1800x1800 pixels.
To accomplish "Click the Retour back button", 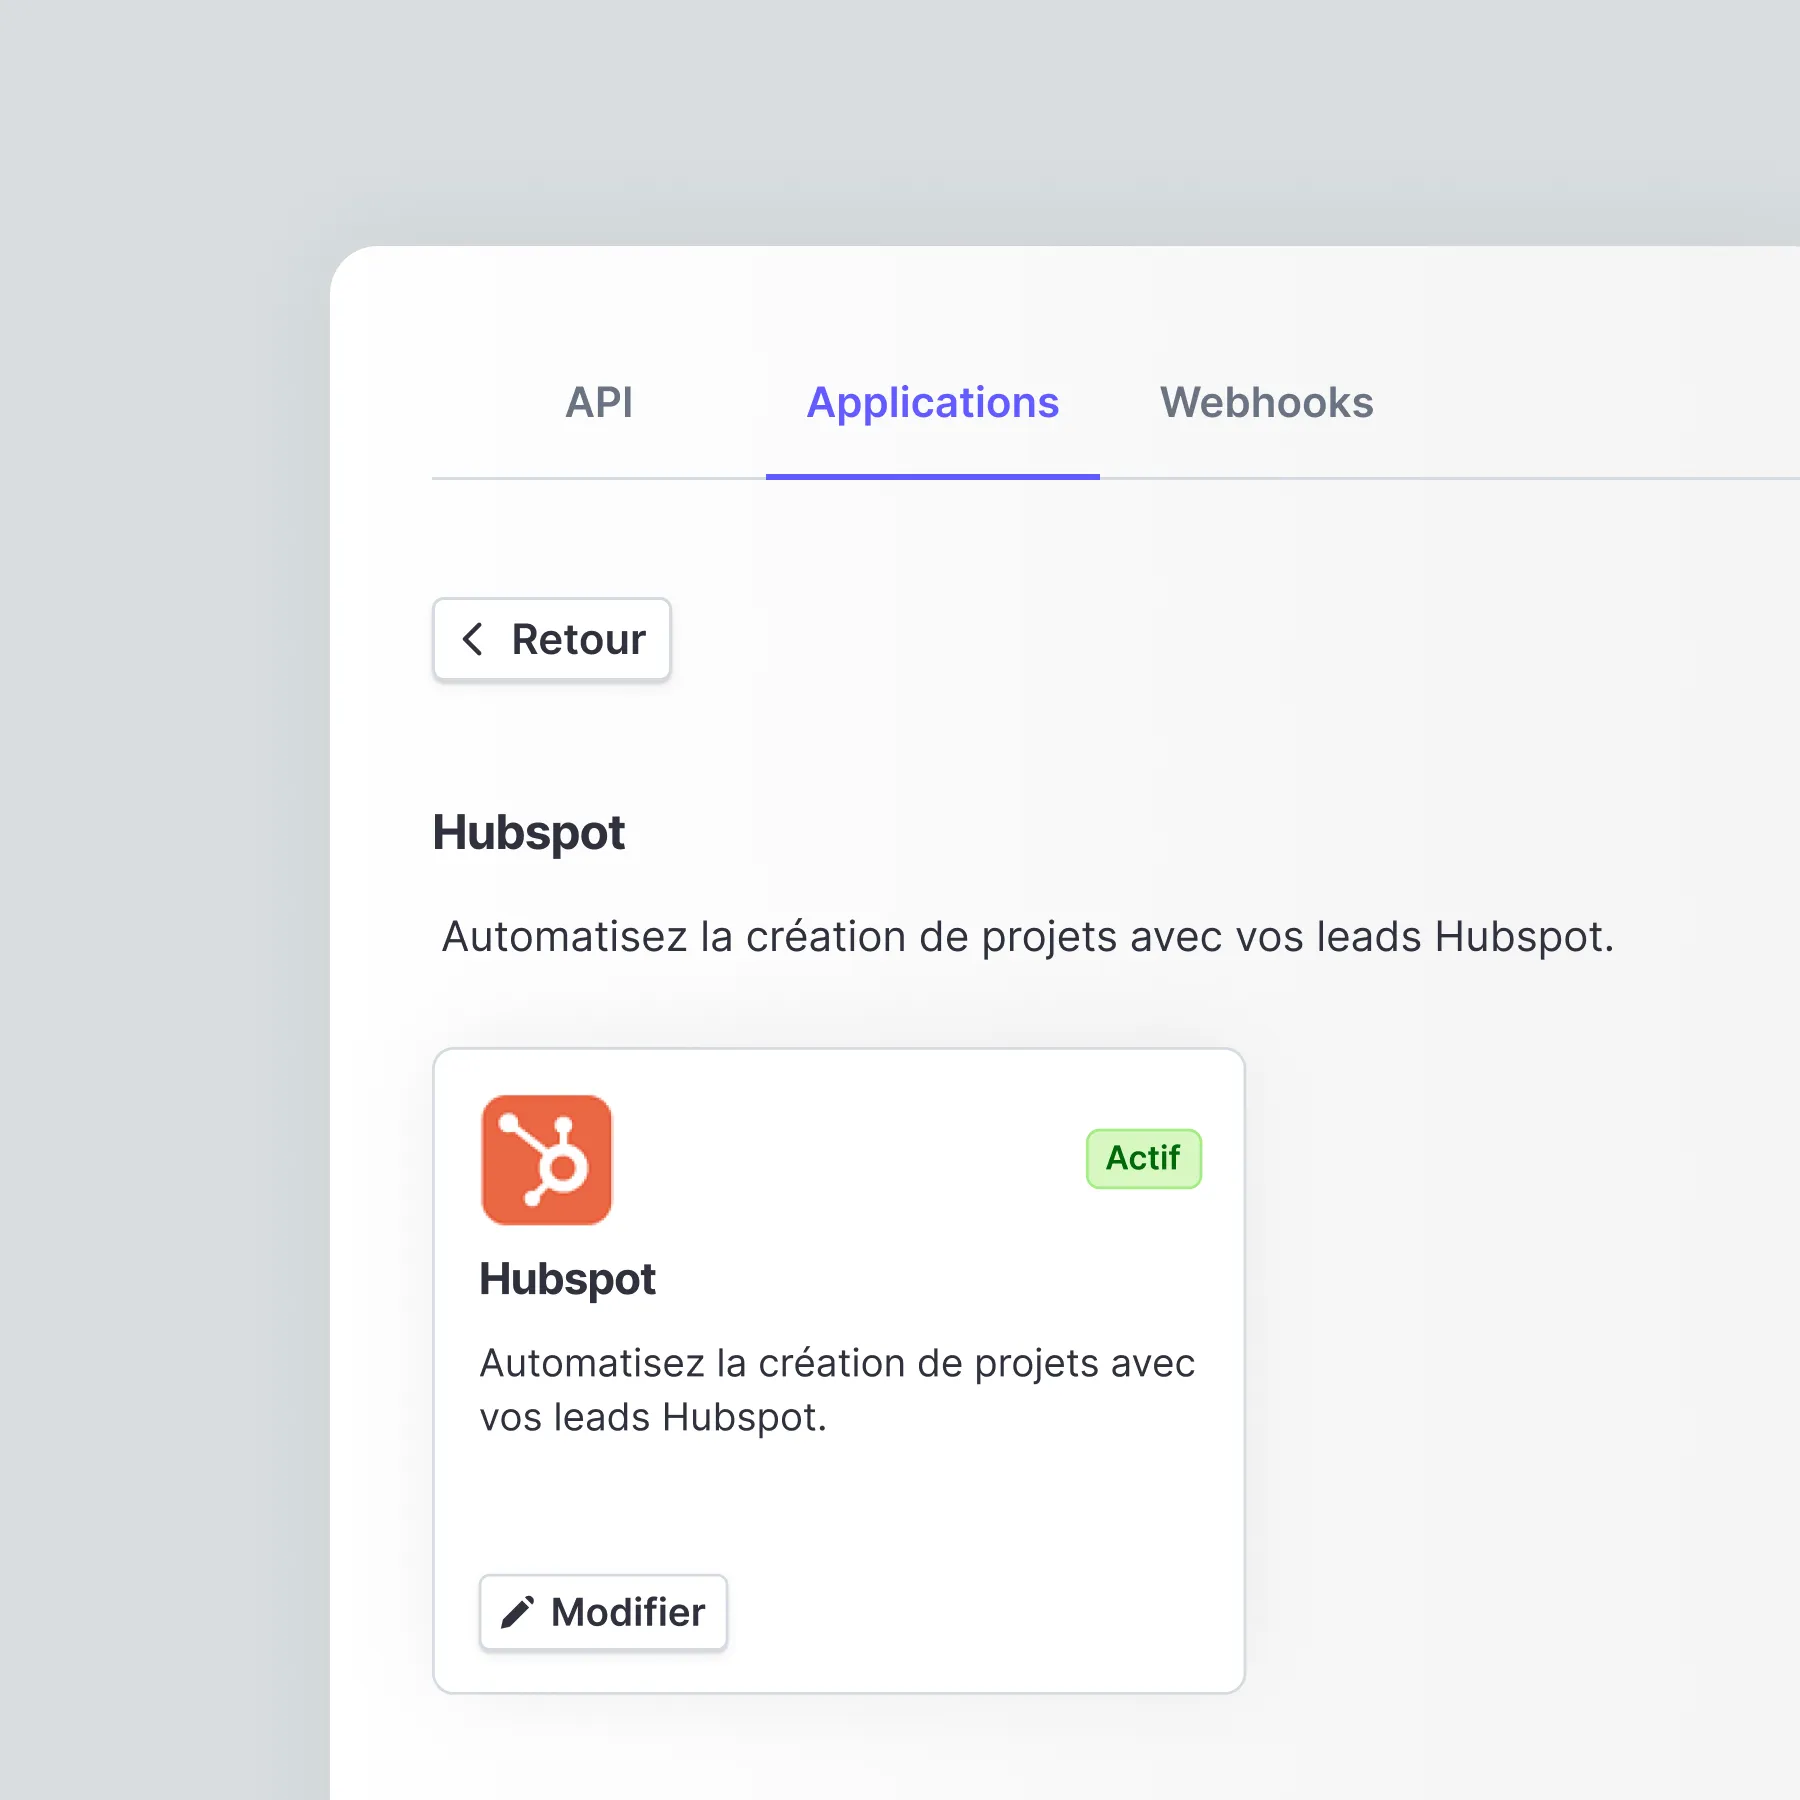I will click(x=552, y=640).
